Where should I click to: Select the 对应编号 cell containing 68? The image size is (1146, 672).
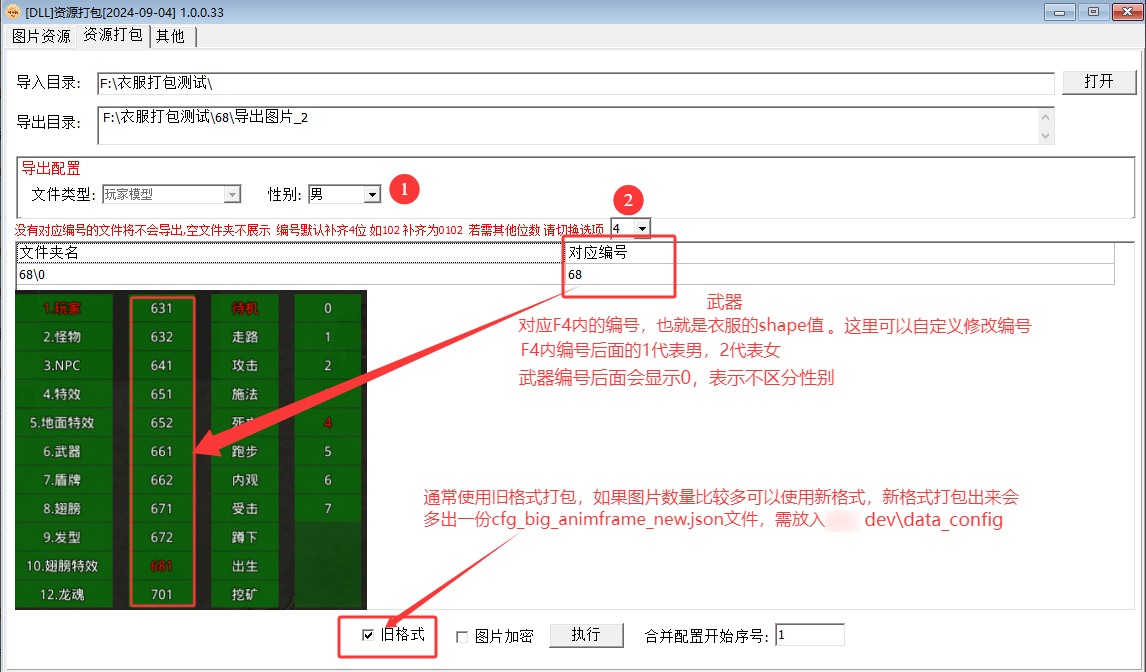pyautogui.click(x=838, y=274)
